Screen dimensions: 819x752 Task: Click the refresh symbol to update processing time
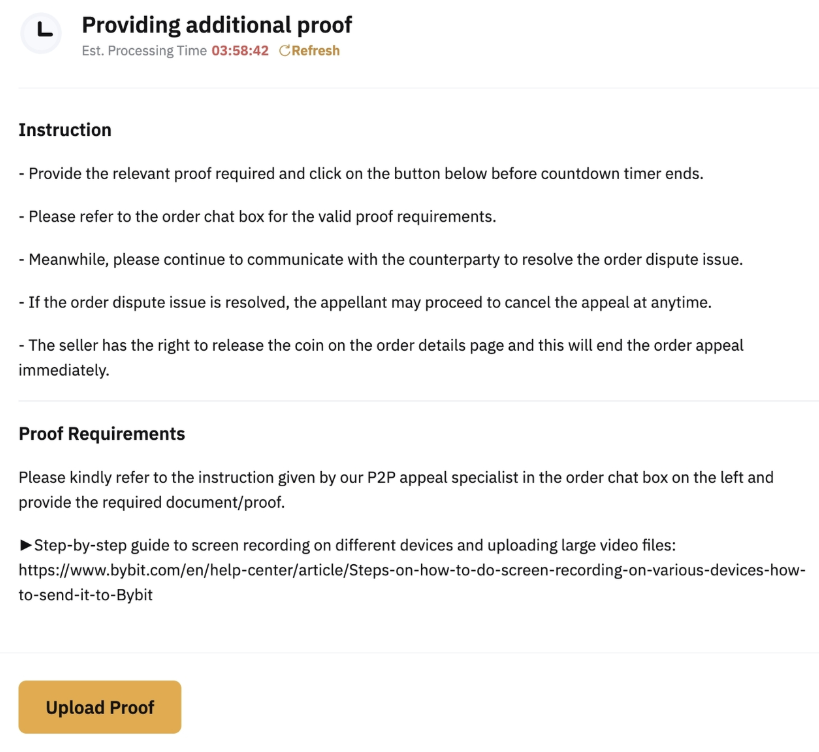[285, 50]
